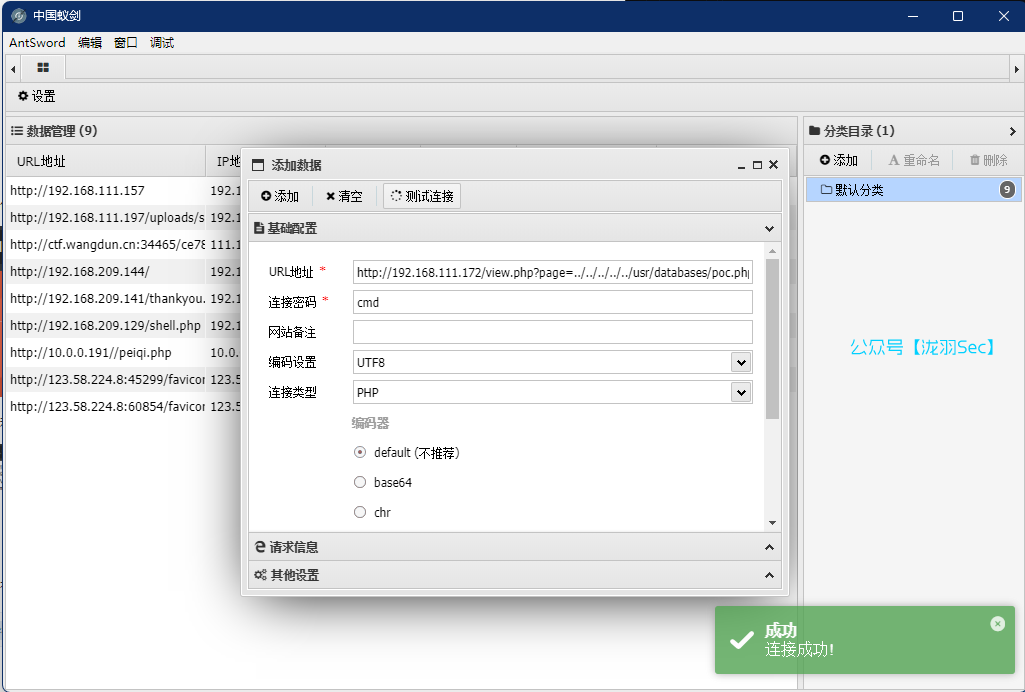Open the 连接类型 PHP dropdown
This screenshot has width=1025, height=692.
tap(740, 393)
